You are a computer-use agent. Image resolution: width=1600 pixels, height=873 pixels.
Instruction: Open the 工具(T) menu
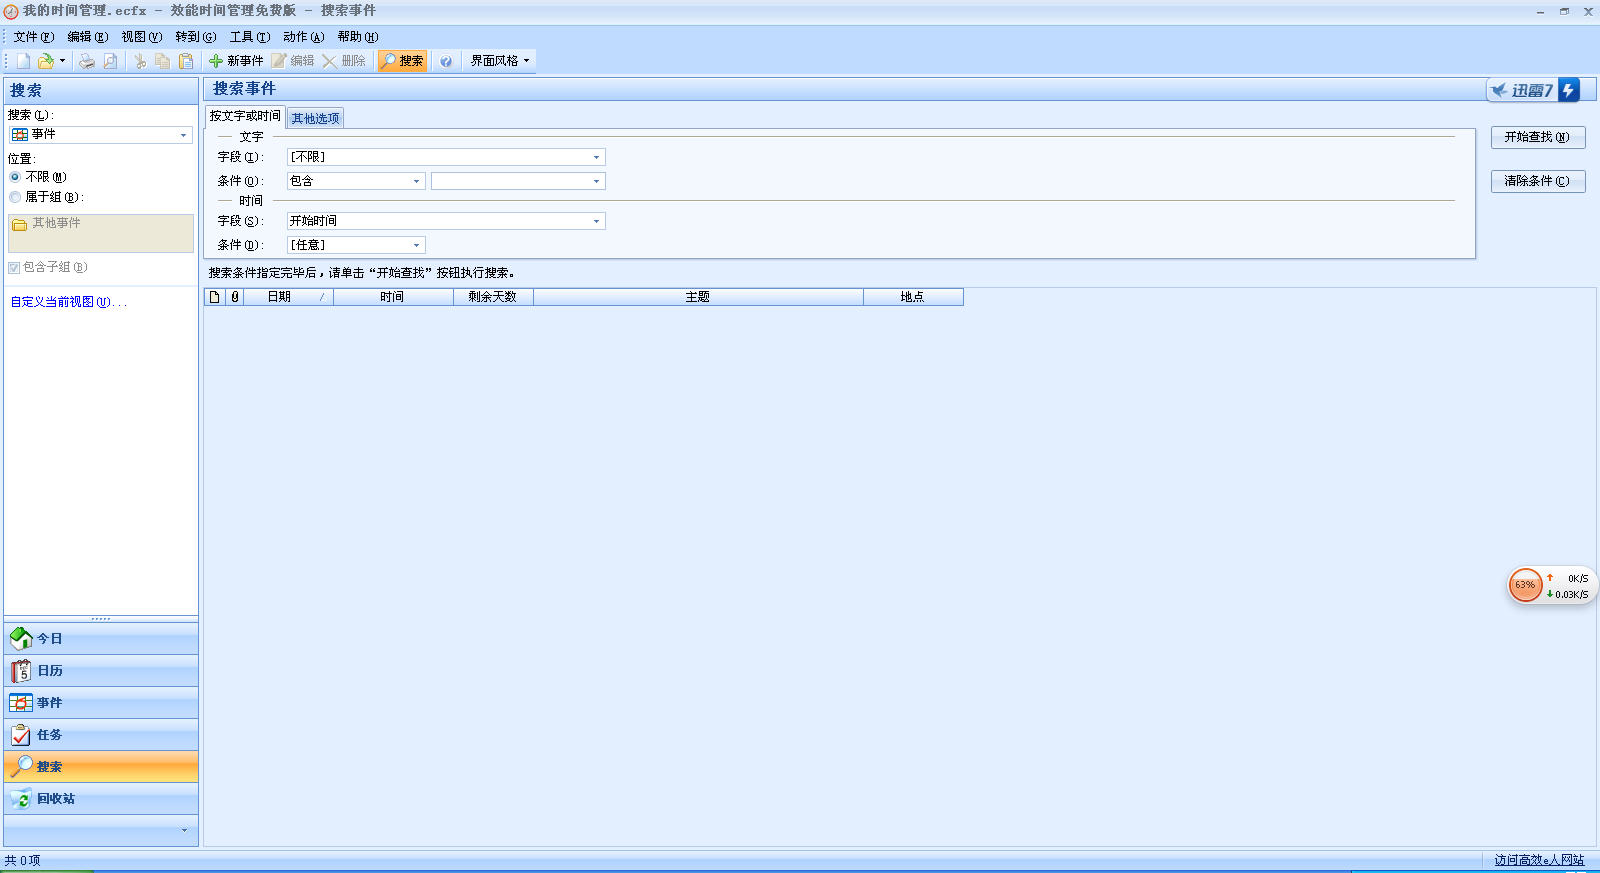pyautogui.click(x=250, y=37)
